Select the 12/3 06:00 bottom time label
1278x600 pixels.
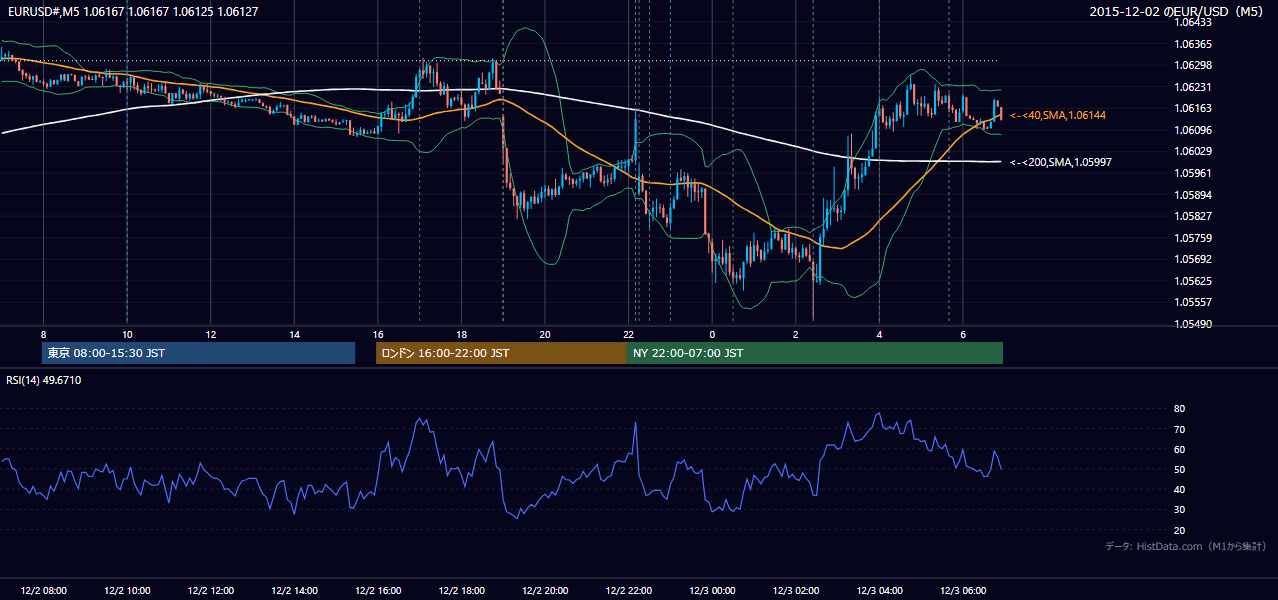click(963, 591)
